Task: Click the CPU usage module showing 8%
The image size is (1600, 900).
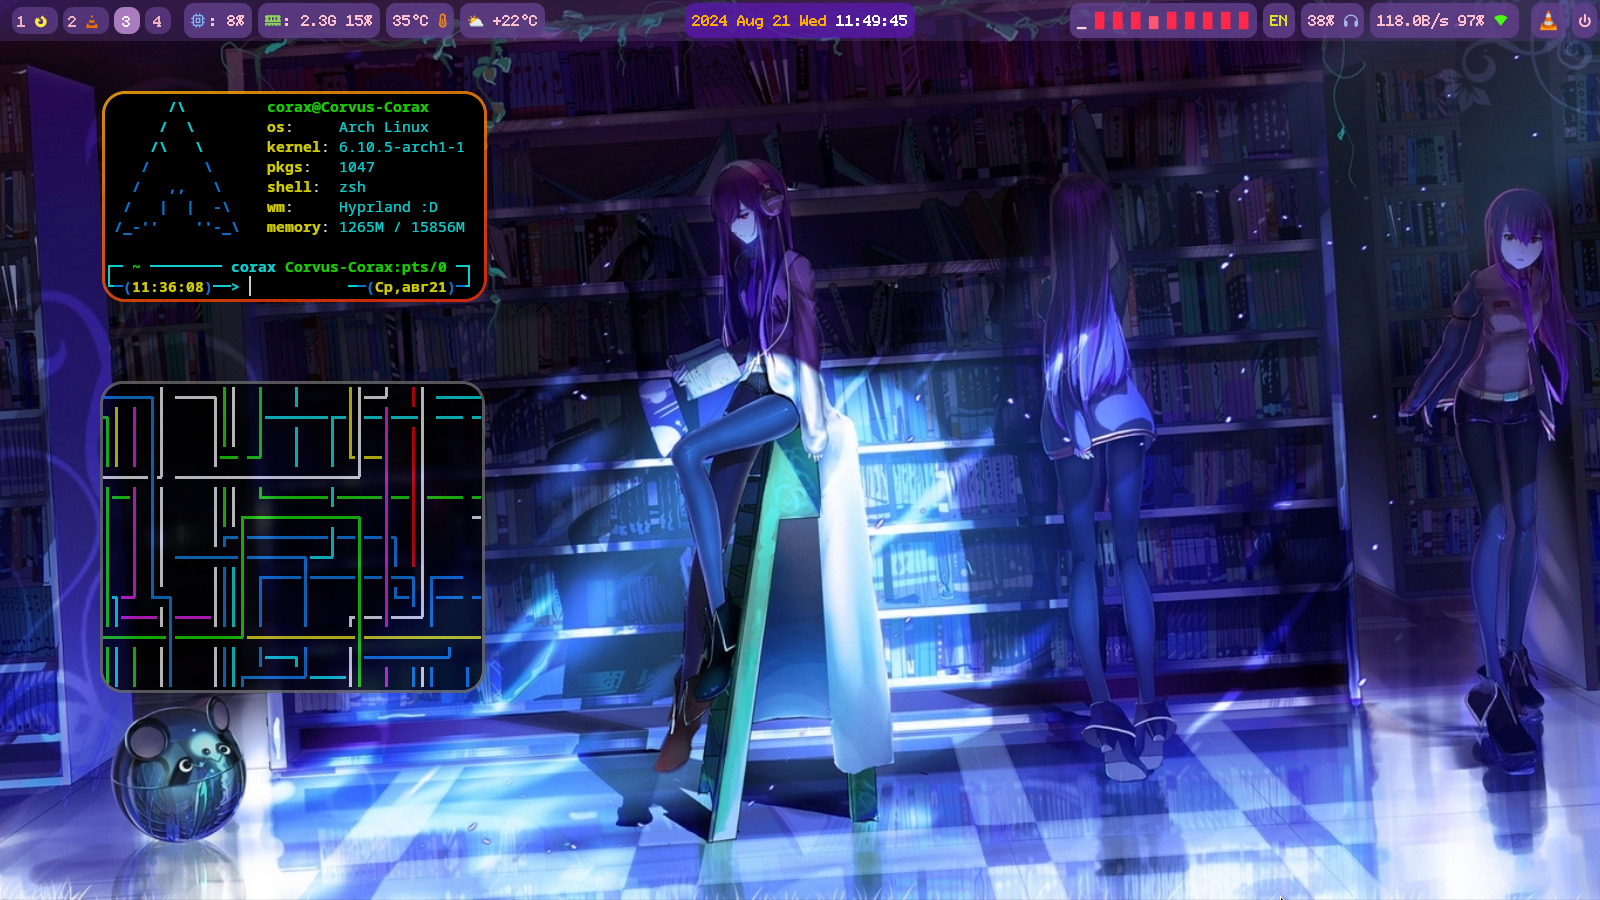Action: point(217,21)
